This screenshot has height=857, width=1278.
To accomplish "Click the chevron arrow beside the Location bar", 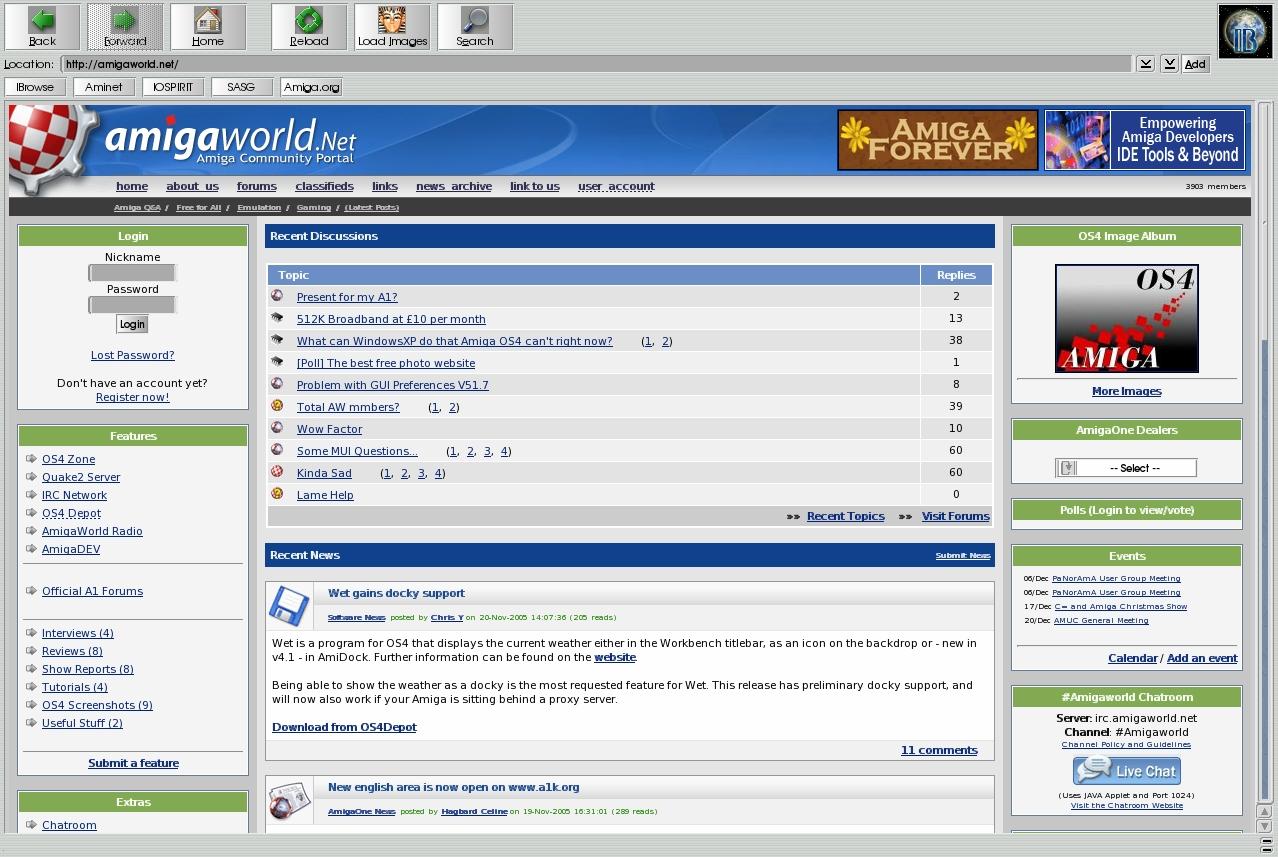I will tap(1146, 63).
